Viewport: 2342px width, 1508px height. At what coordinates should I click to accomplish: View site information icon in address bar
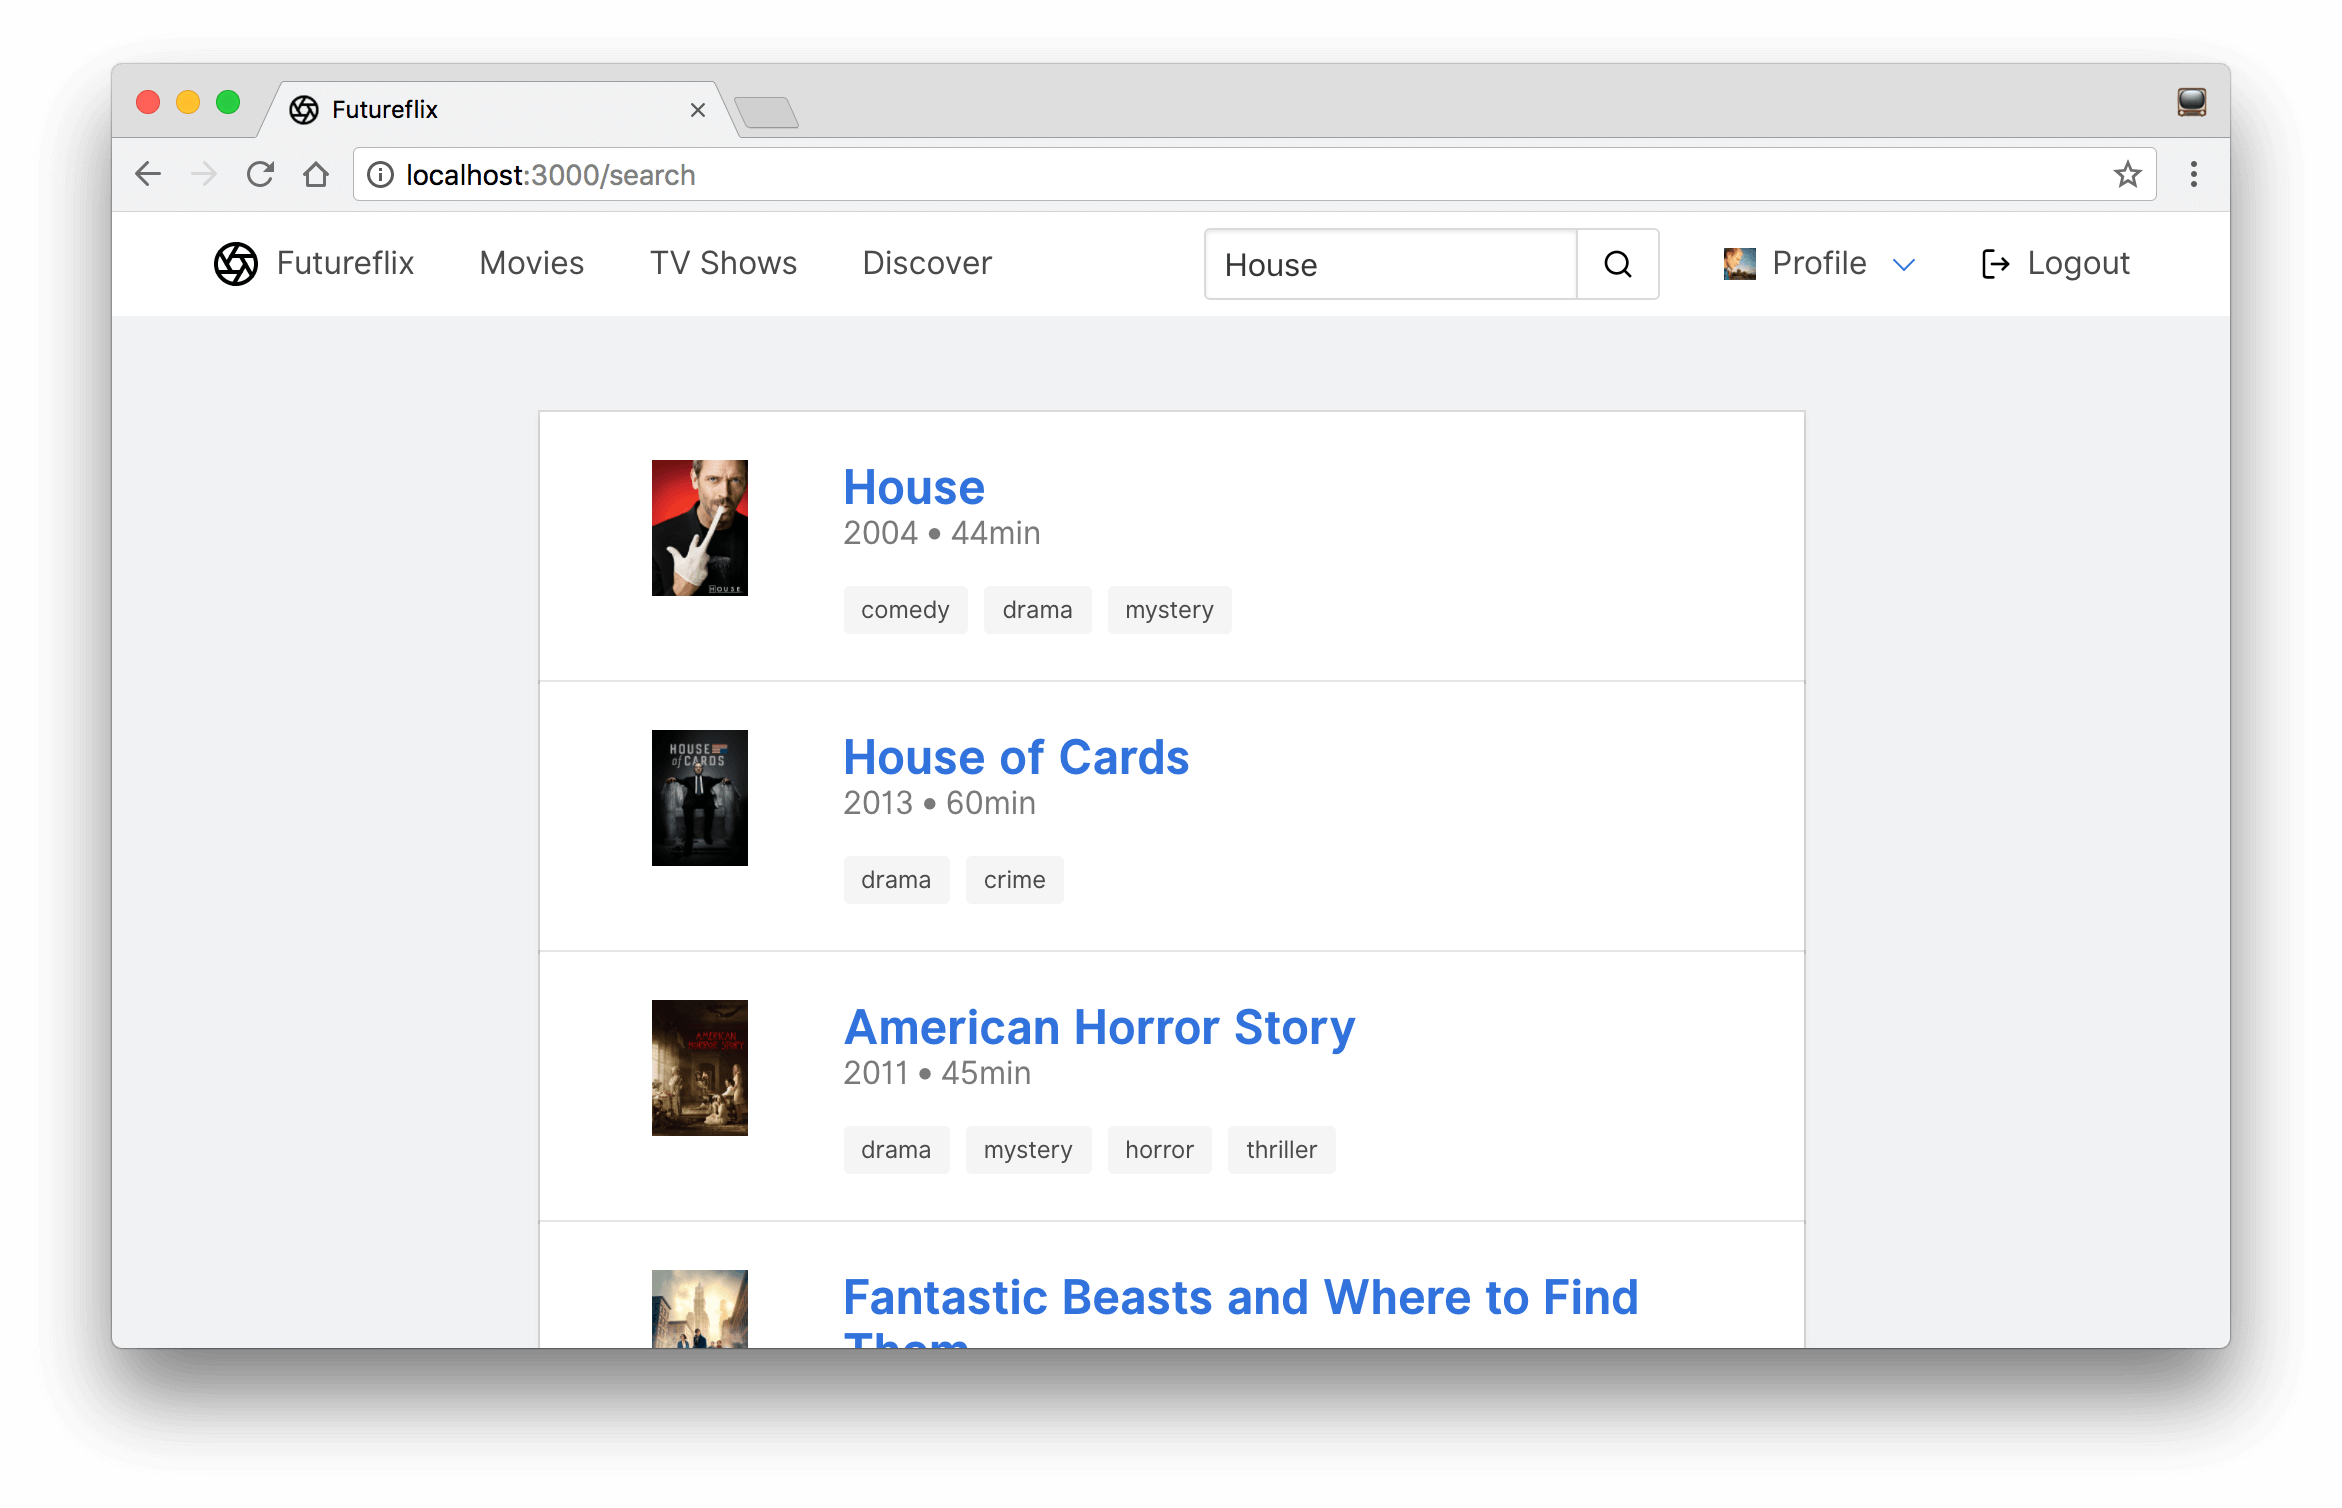coord(380,175)
